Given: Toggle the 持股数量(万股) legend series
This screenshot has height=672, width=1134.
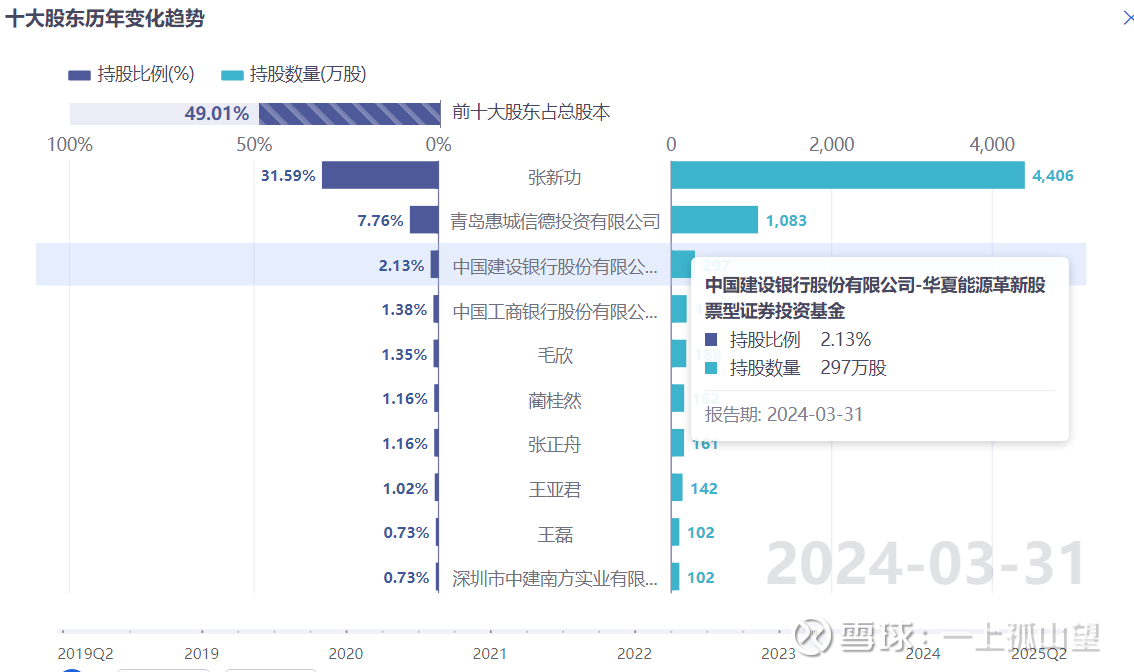Looking at the screenshot, I should click(x=294, y=74).
